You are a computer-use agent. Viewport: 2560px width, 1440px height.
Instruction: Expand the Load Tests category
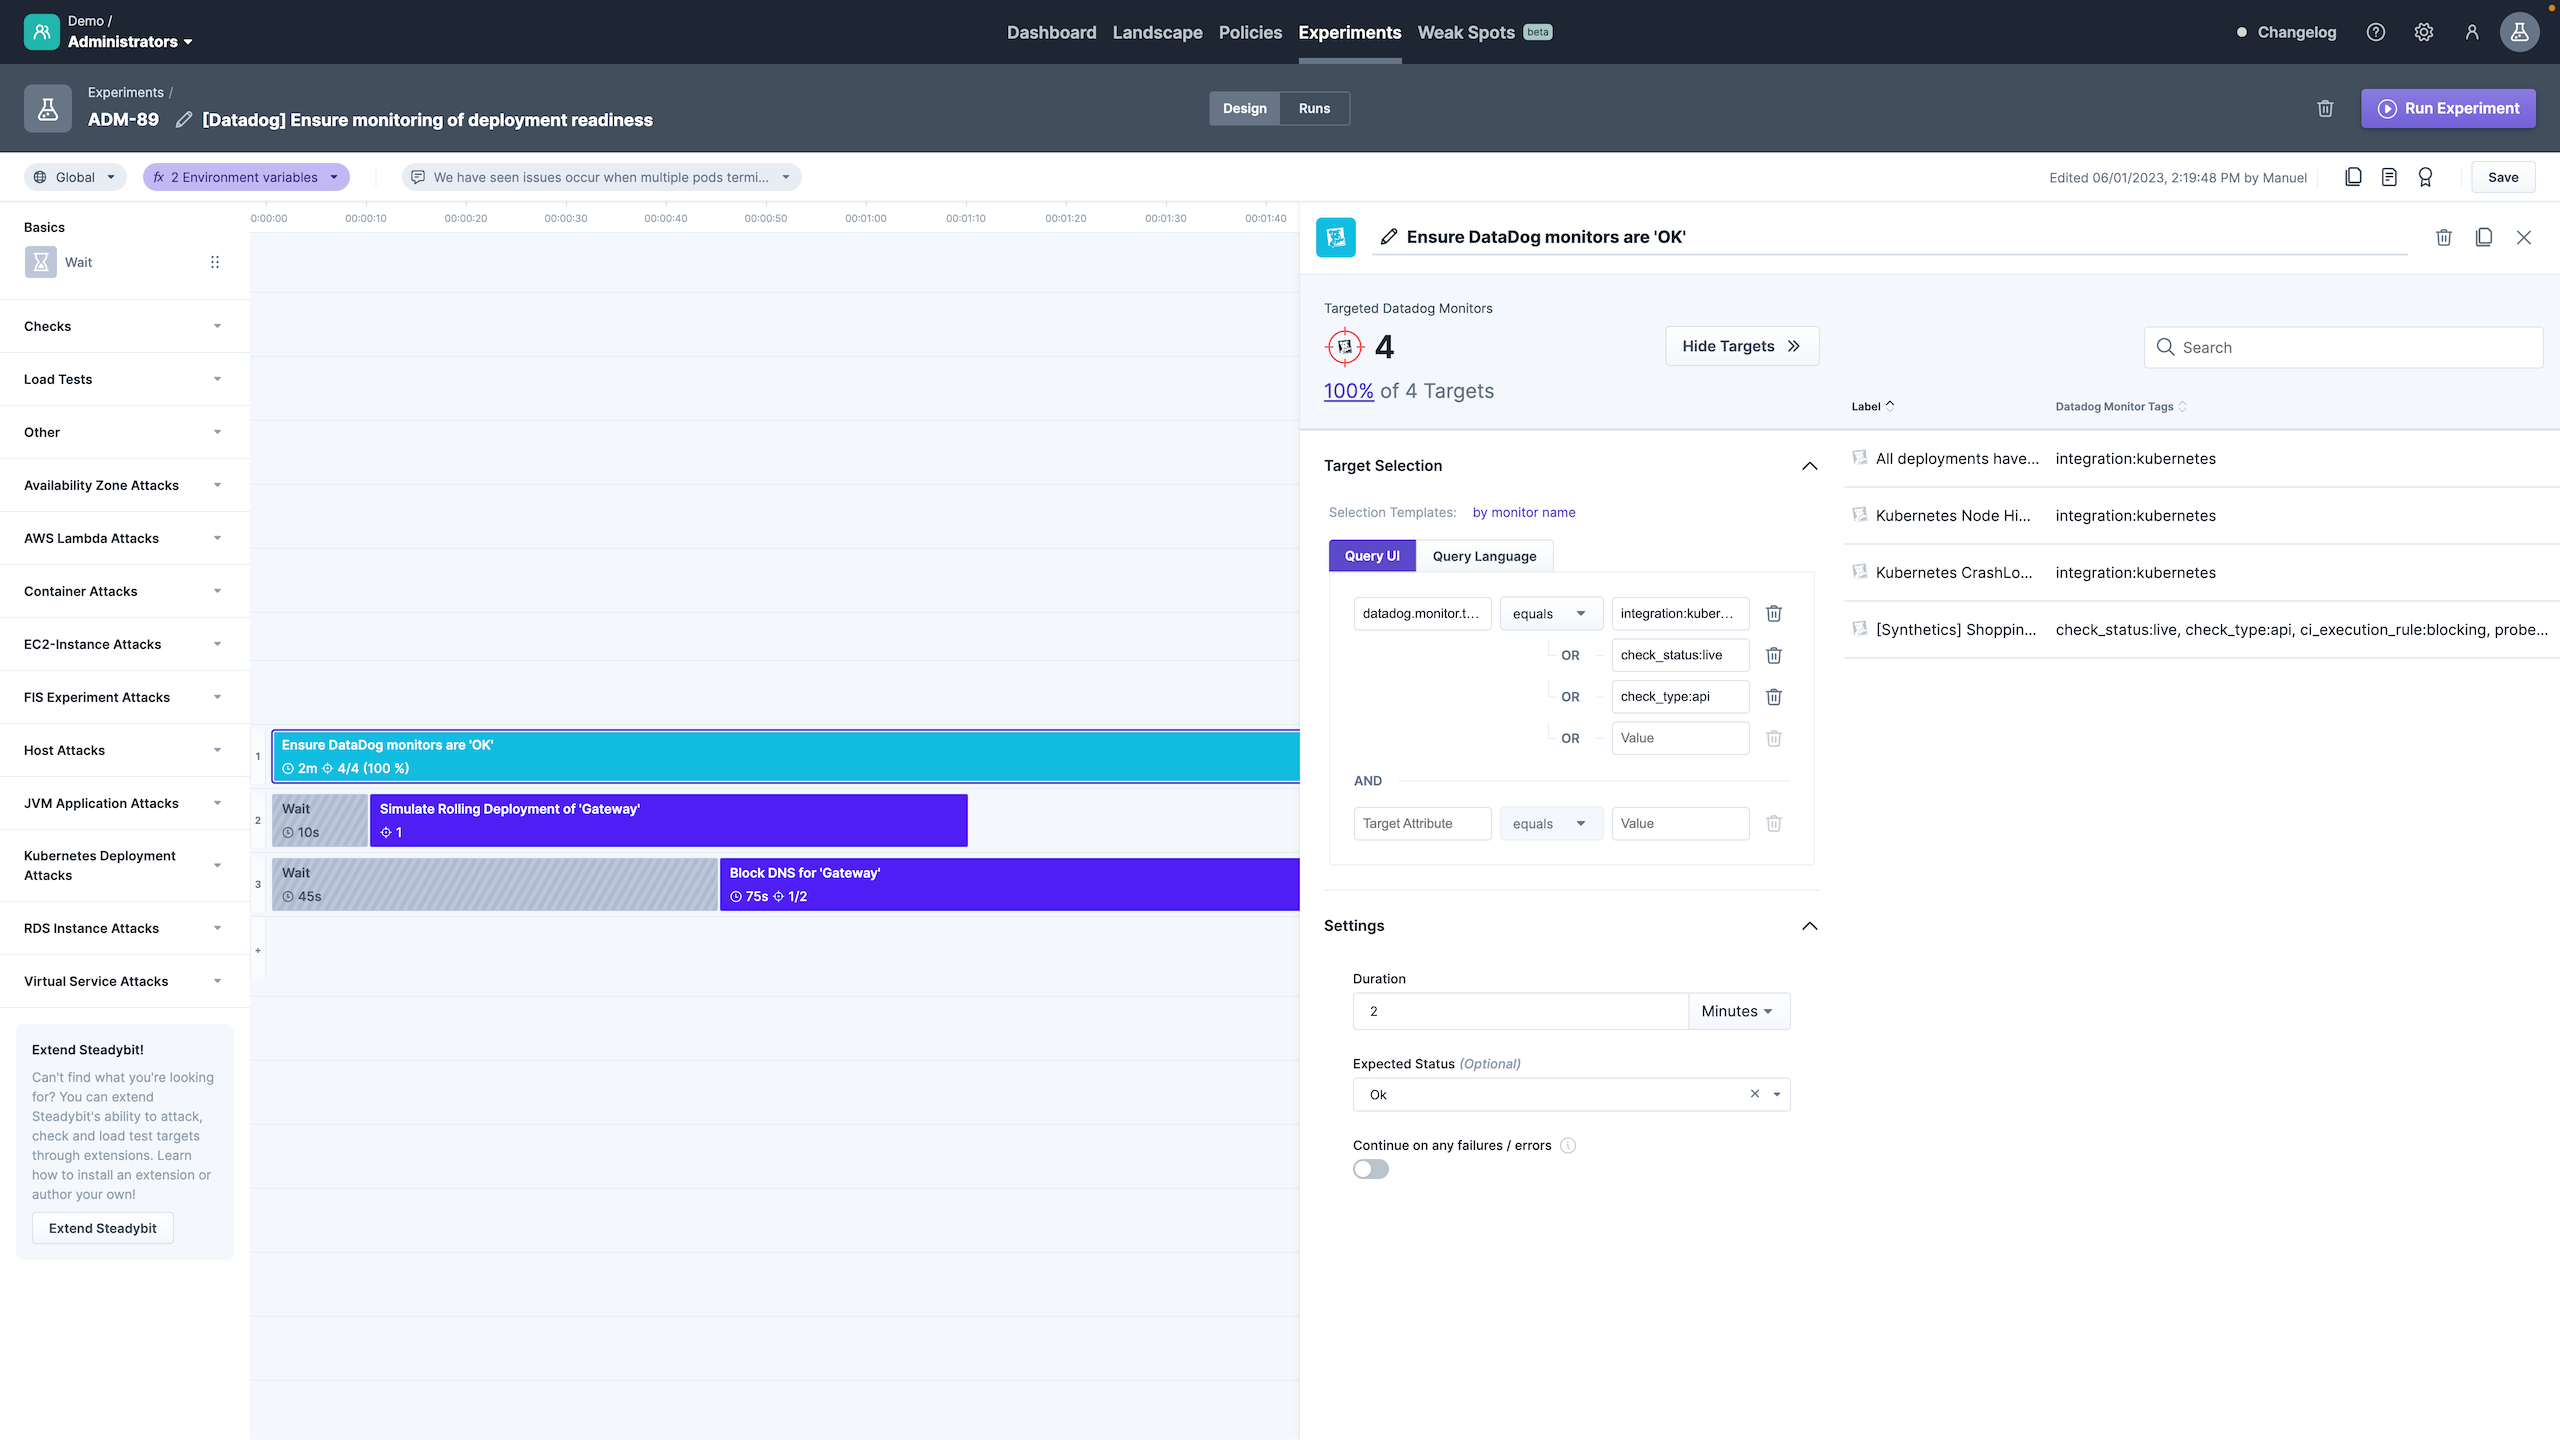(124, 379)
